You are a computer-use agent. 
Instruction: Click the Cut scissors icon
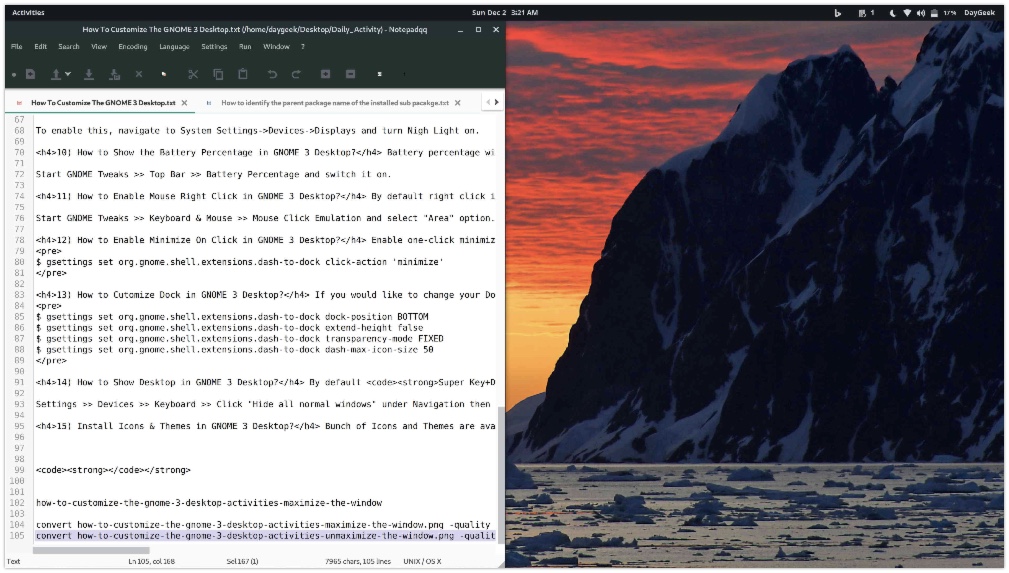(193, 74)
